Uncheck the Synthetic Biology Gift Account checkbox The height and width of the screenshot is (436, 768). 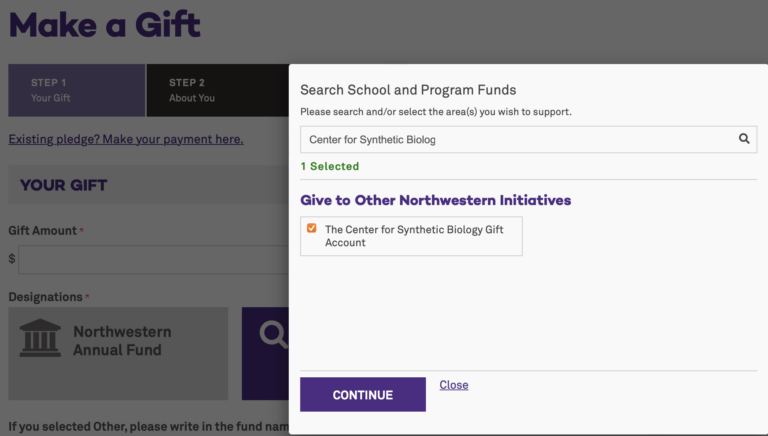click(312, 229)
